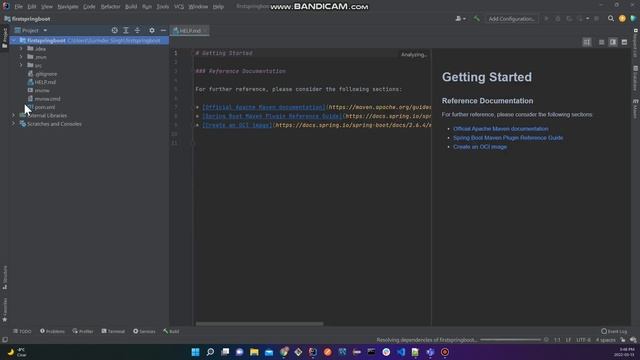The width and height of the screenshot is (640, 360).
Task: Open Spring Boot Maven Plugin Reference Guide link
Action: coord(508,138)
